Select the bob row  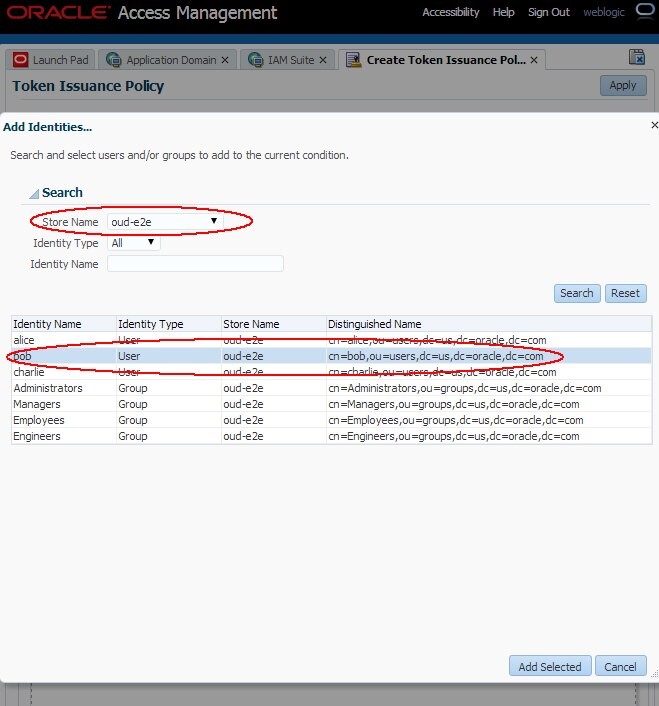tap(331, 356)
